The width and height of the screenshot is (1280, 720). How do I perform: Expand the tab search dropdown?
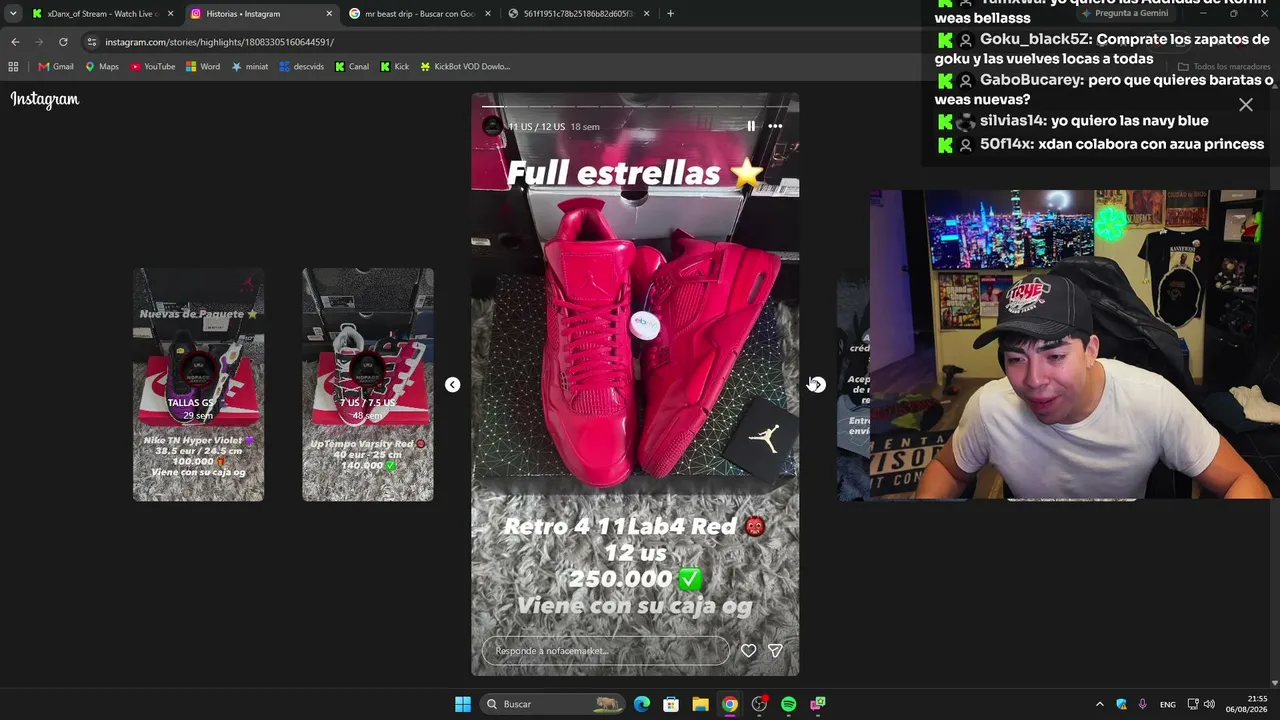click(13, 14)
